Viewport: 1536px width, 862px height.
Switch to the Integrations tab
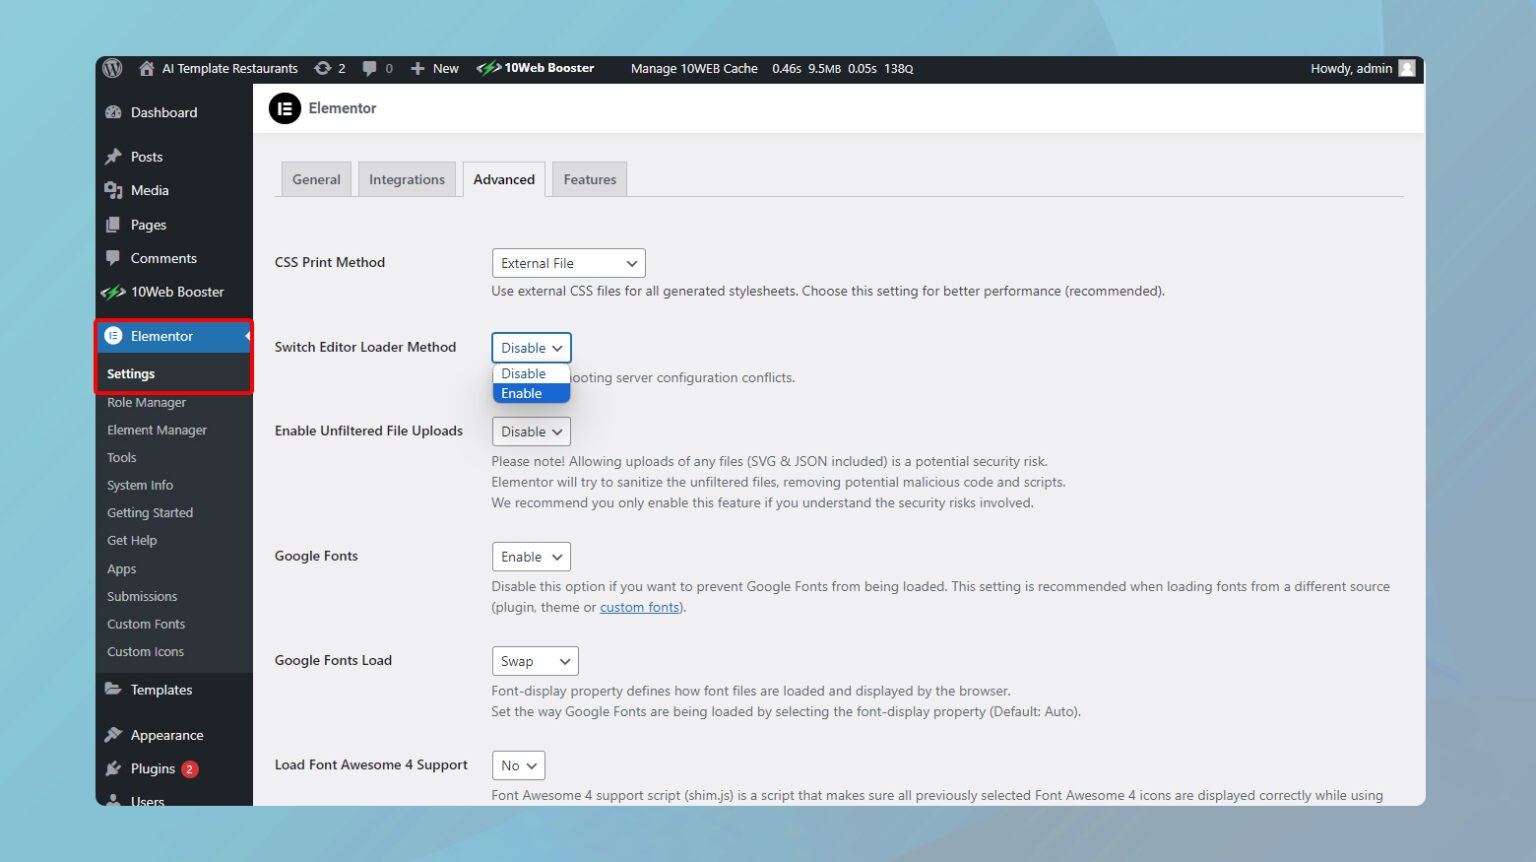click(406, 180)
